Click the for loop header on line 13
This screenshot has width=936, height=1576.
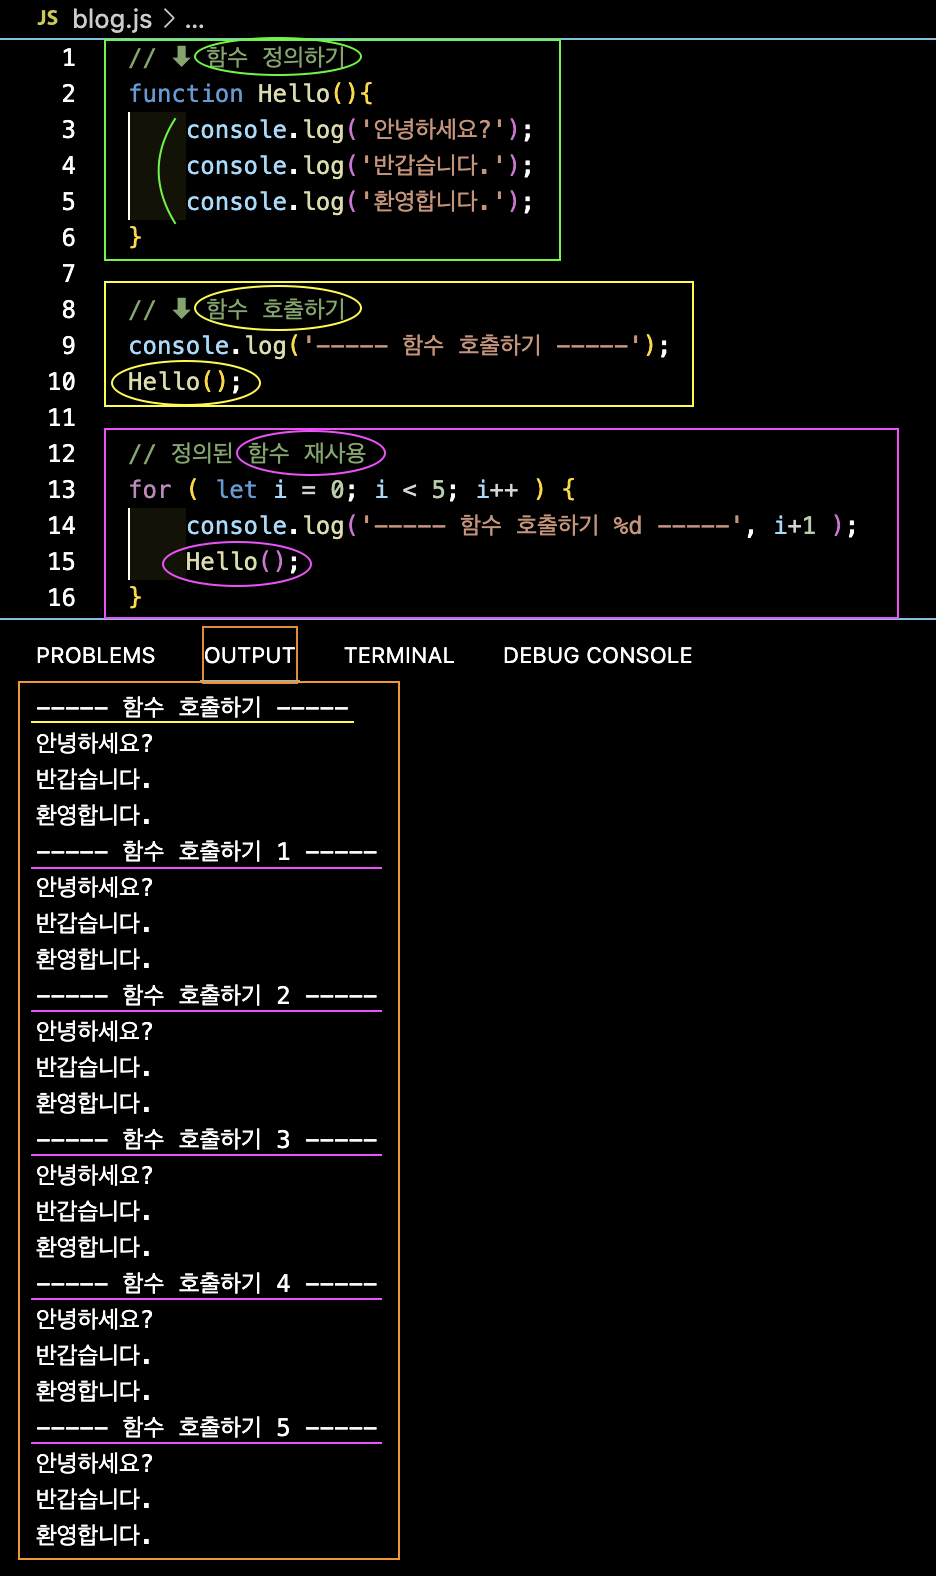coord(352,489)
